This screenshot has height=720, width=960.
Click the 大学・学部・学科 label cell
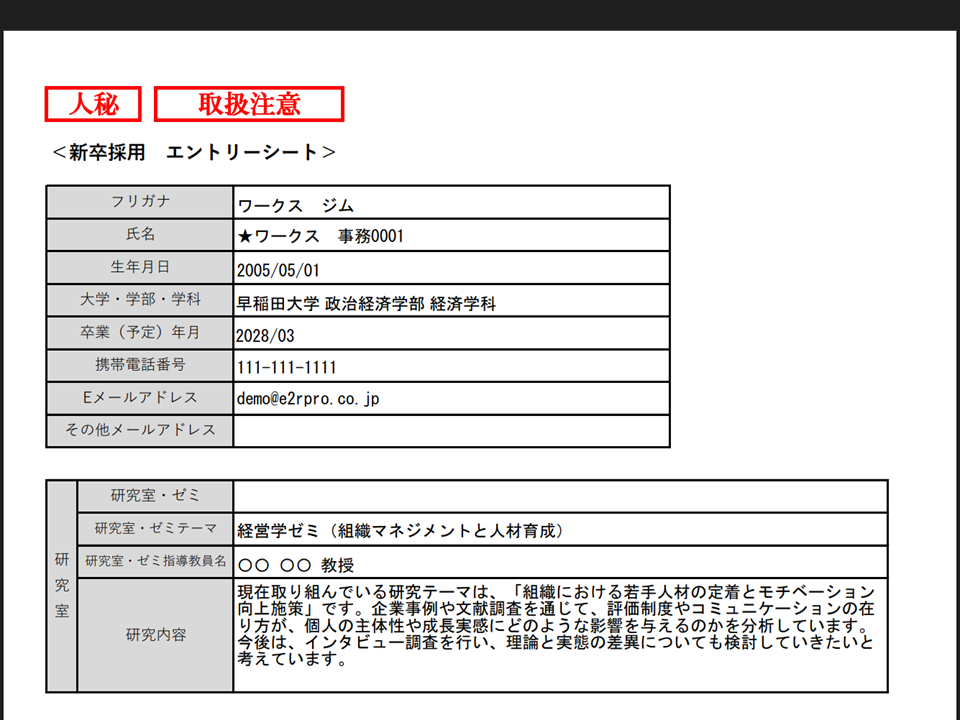click(x=140, y=299)
